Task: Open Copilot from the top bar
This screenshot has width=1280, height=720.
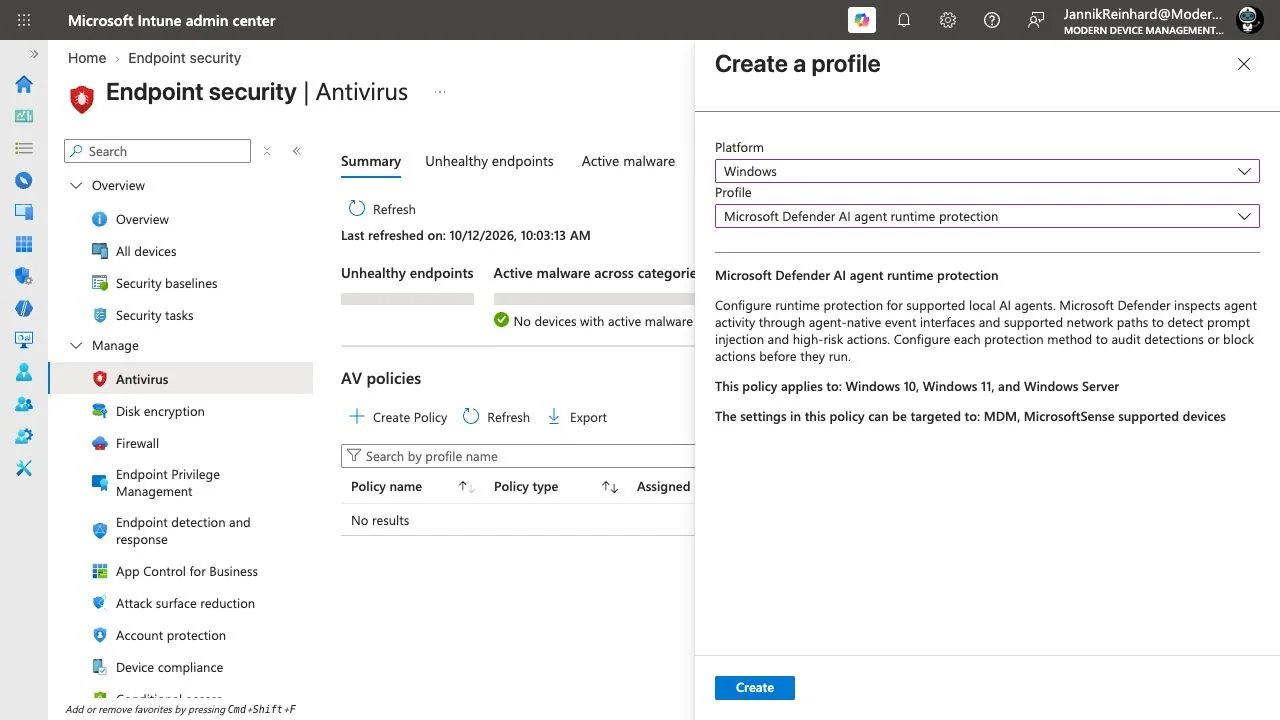Action: (861, 20)
